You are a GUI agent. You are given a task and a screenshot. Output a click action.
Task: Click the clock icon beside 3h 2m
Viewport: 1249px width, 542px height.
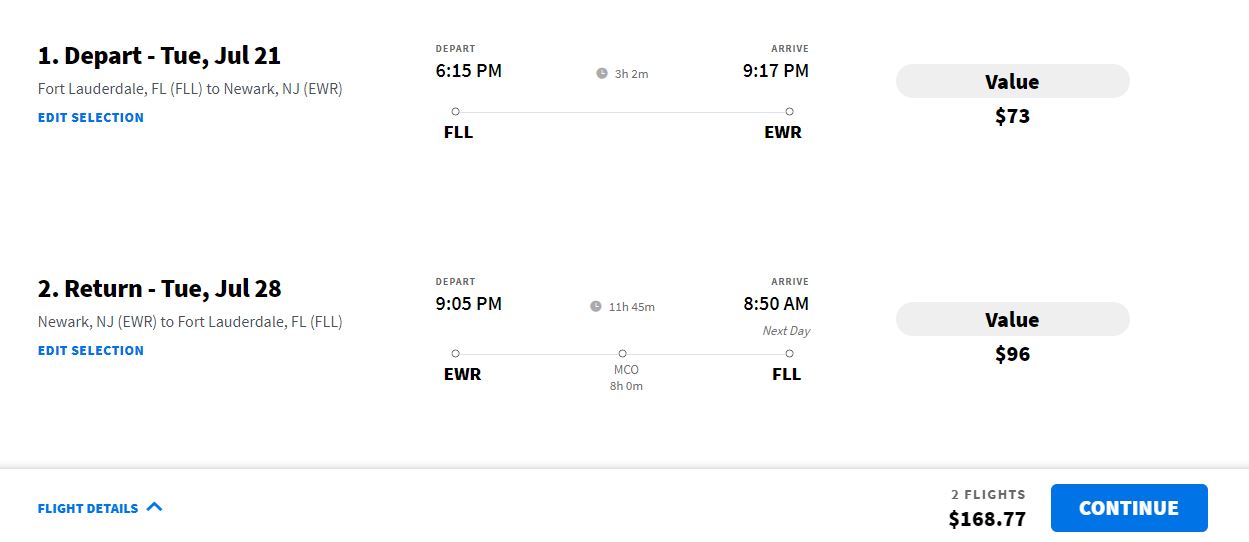pos(602,73)
